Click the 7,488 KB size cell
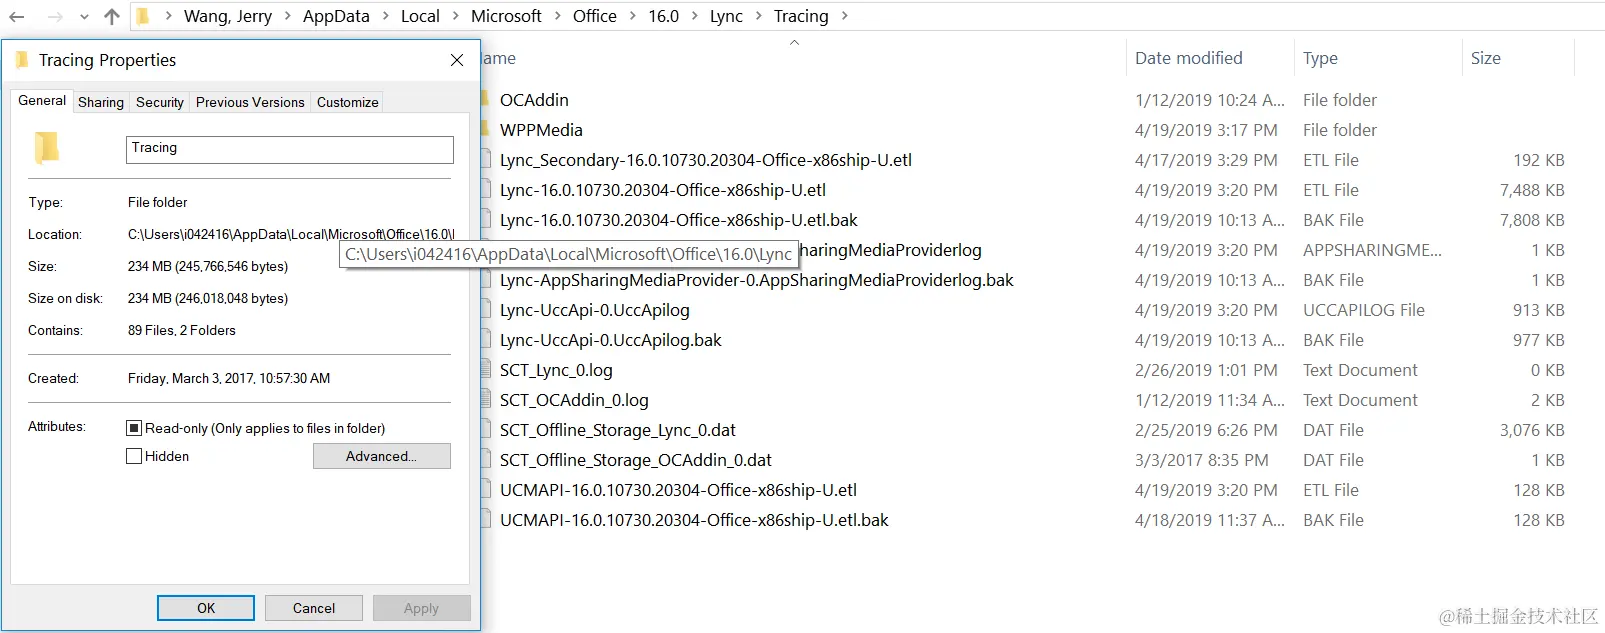Screen dimensions: 1605x633 coord(1532,190)
